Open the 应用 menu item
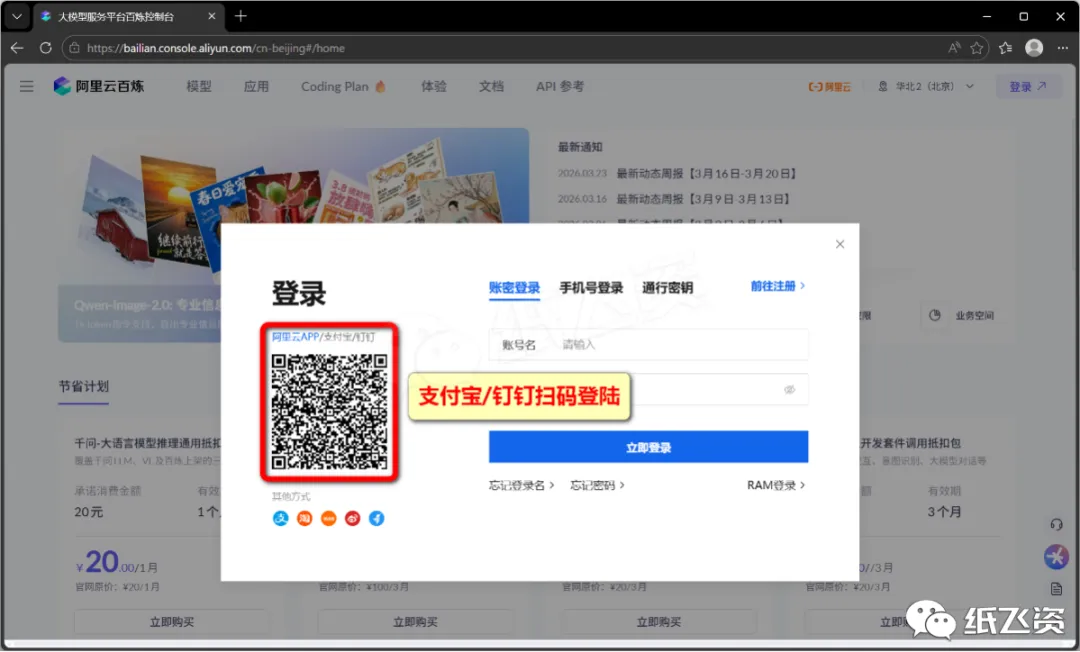Viewport: 1080px width, 652px height. point(256,87)
